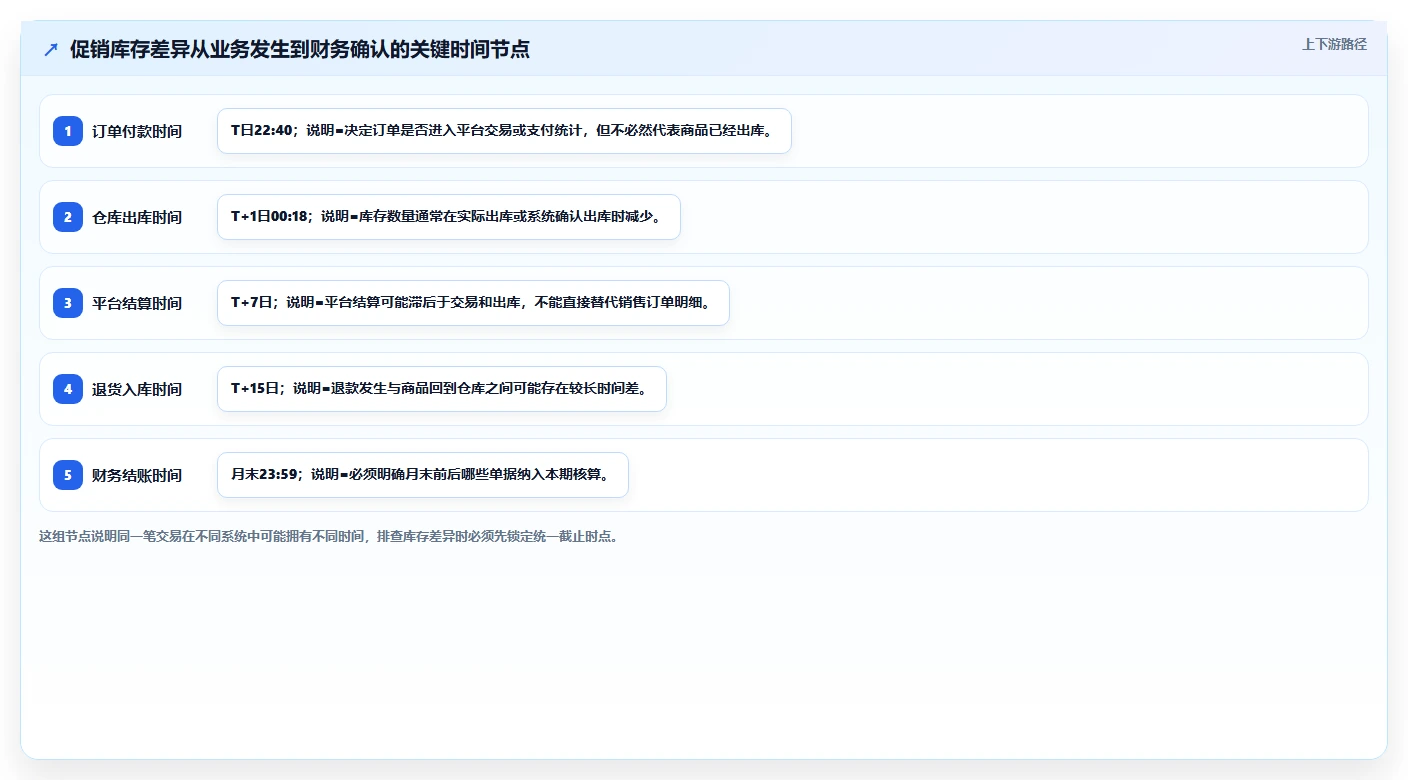Open the 月末23:59 description box
Image resolution: width=1408 pixels, height=780 pixels.
coord(423,475)
